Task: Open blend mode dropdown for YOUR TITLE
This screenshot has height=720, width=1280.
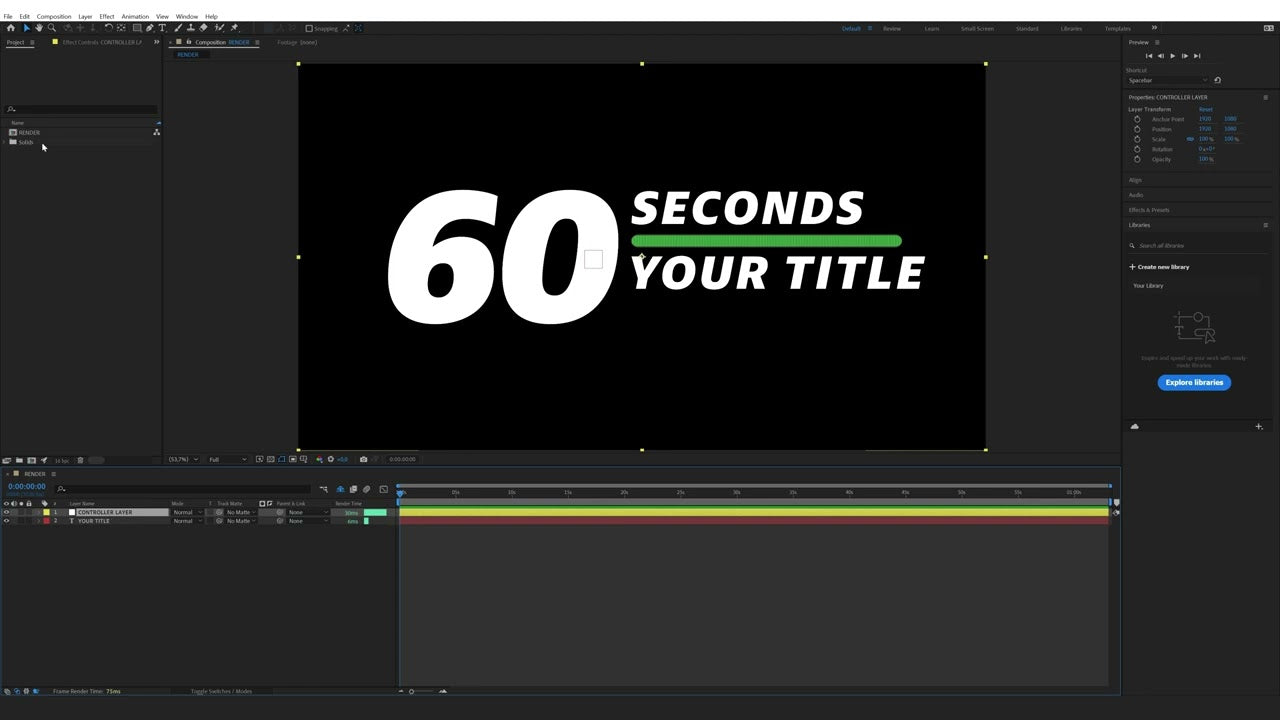Action: [x=186, y=521]
